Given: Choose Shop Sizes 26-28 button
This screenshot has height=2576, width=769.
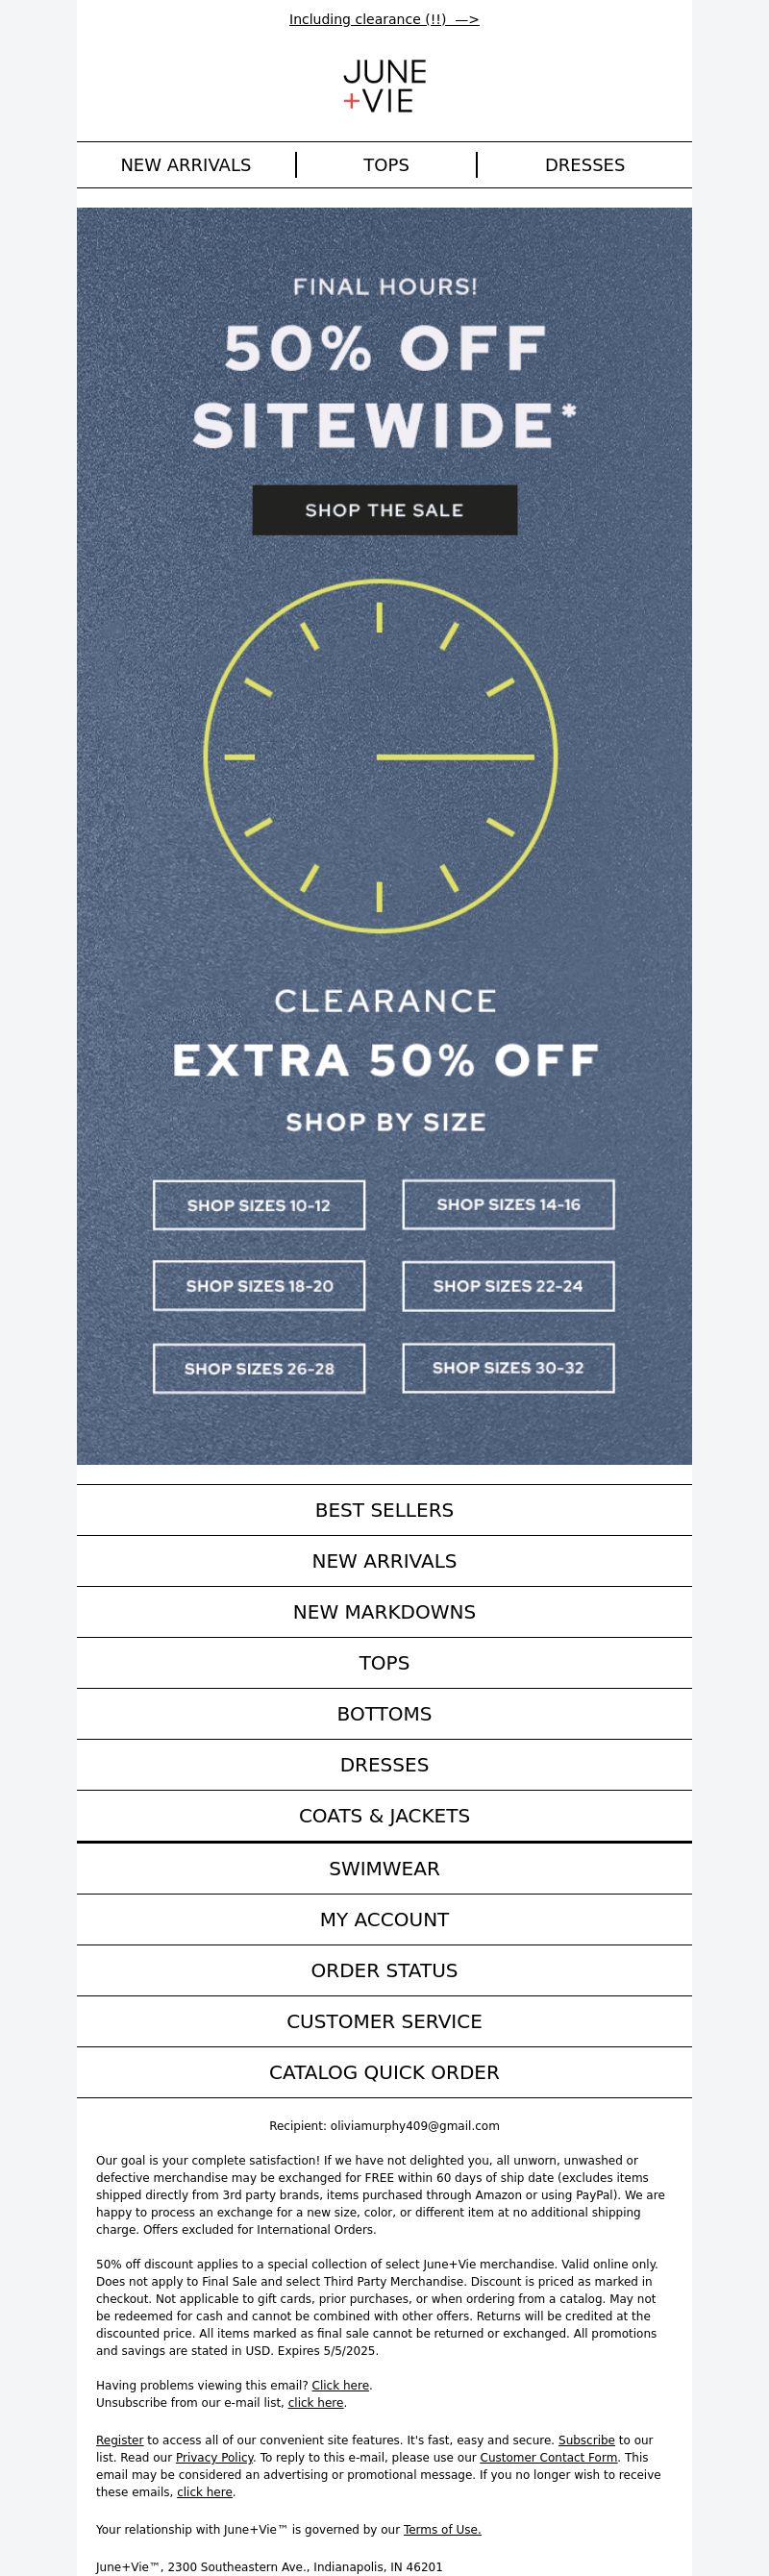Looking at the screenshot, I should [259, 1368].
